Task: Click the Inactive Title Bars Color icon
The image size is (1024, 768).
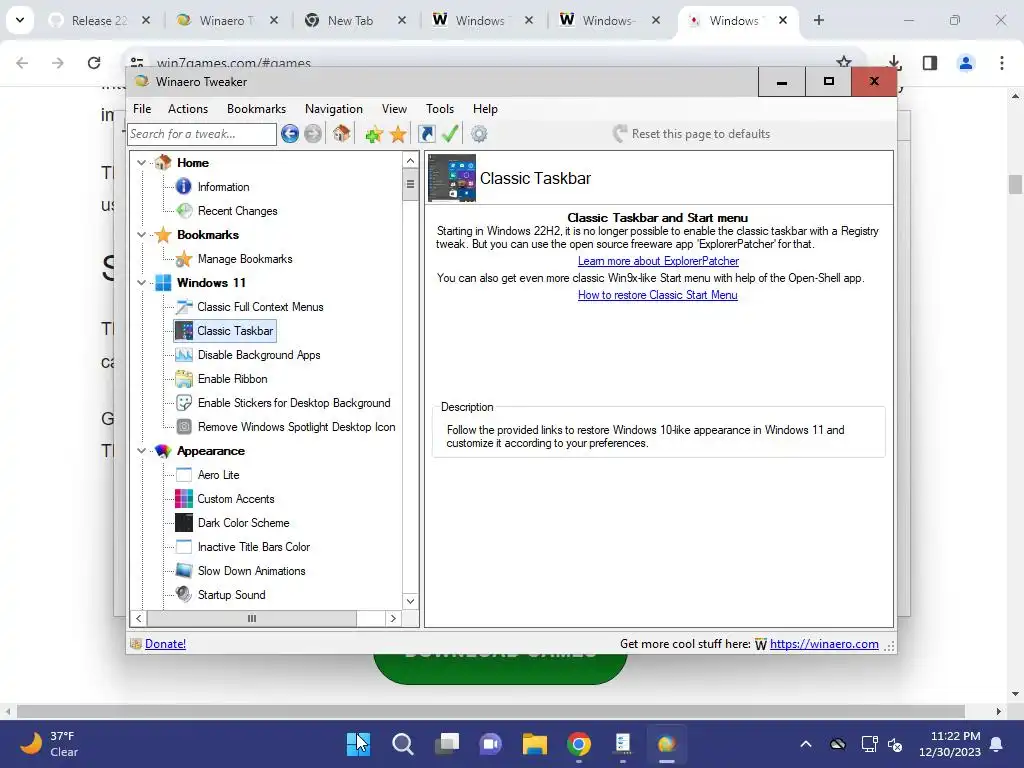Action: pos(184,547)
